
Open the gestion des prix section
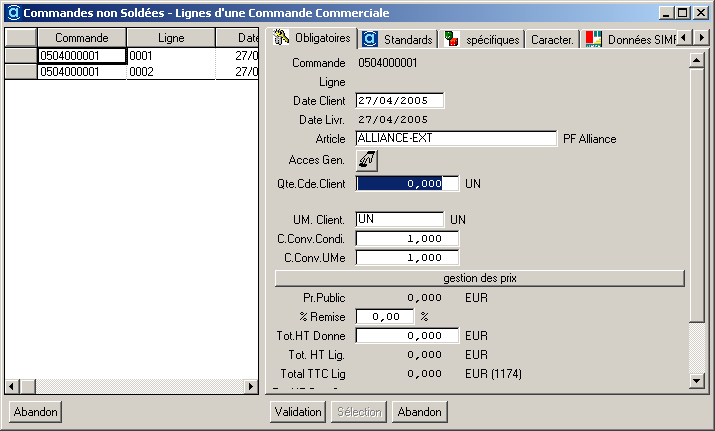pos(479,277)
